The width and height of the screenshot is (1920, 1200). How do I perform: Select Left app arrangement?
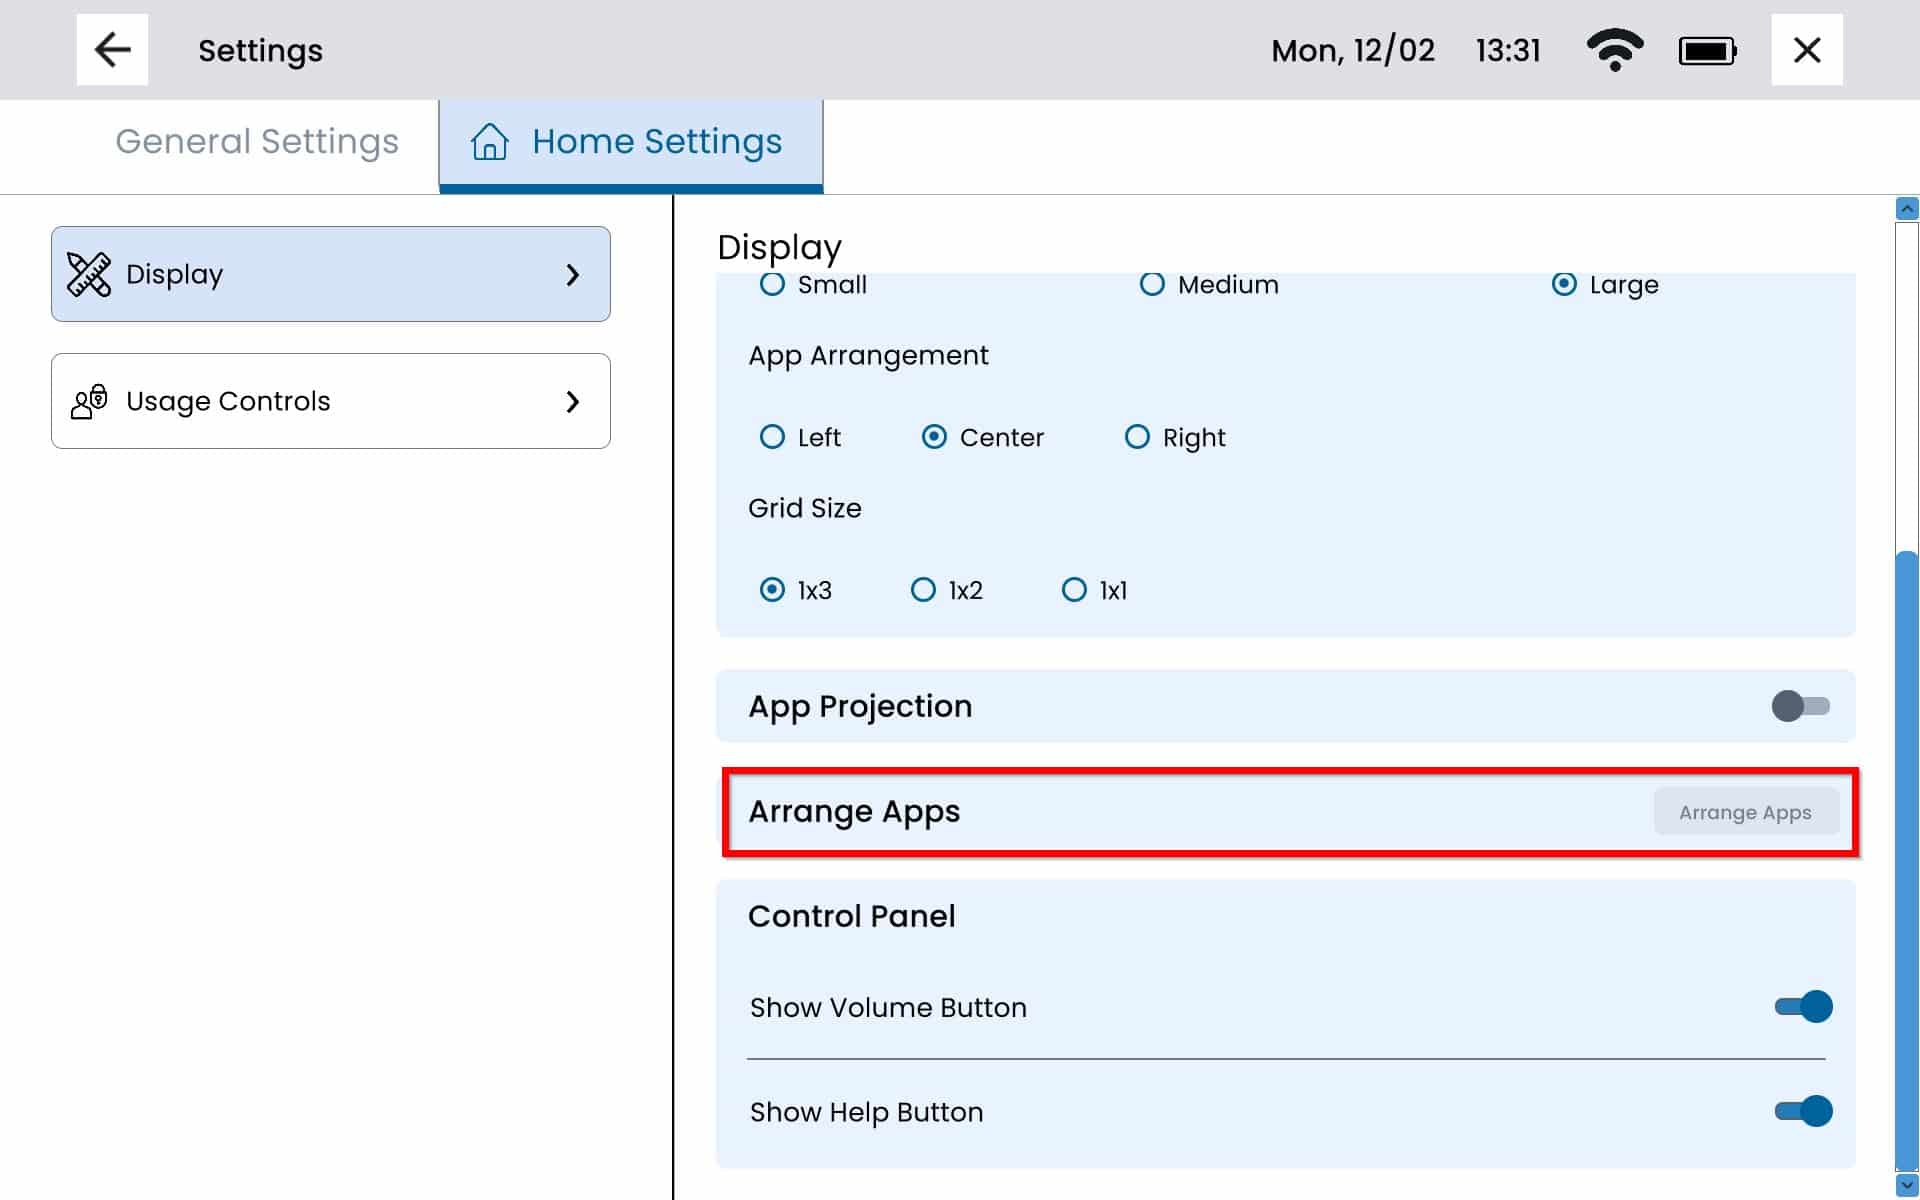(x=772, y=437)
